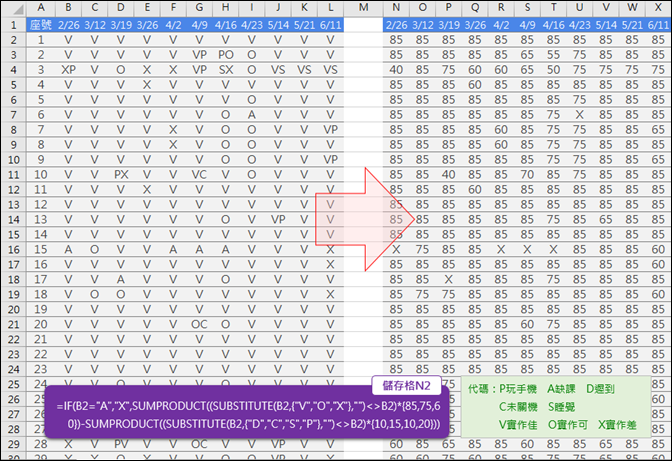Viewport: 672px width, 461px height.
Task: Select row header 16
Action: coord(13,249)
